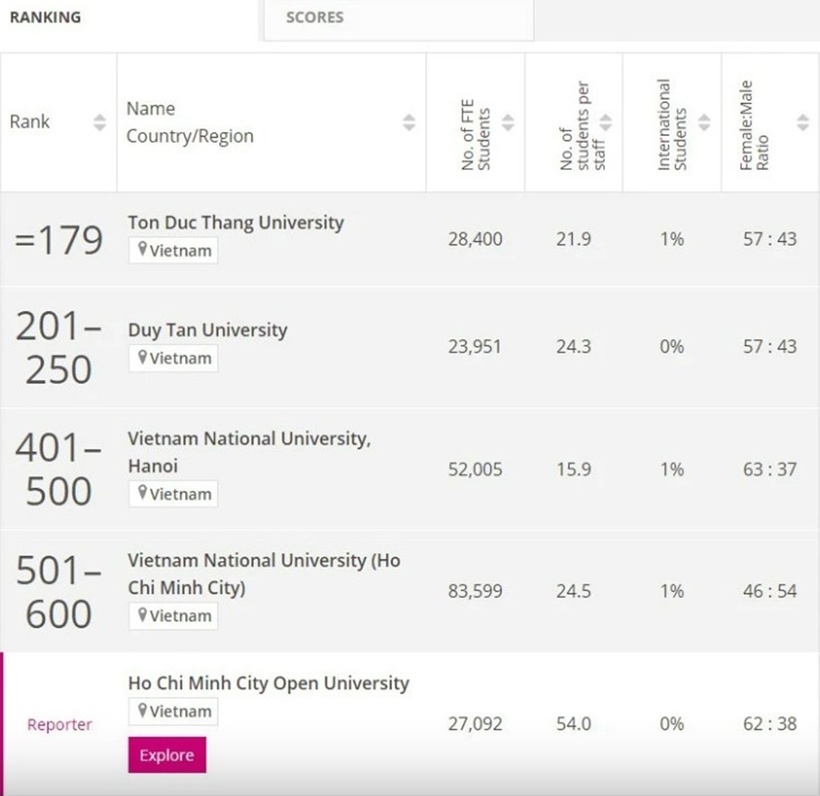Viewport: 820px width, 796px height.
Task: Switch to the RANKING tab
Action: click(45, 17)
